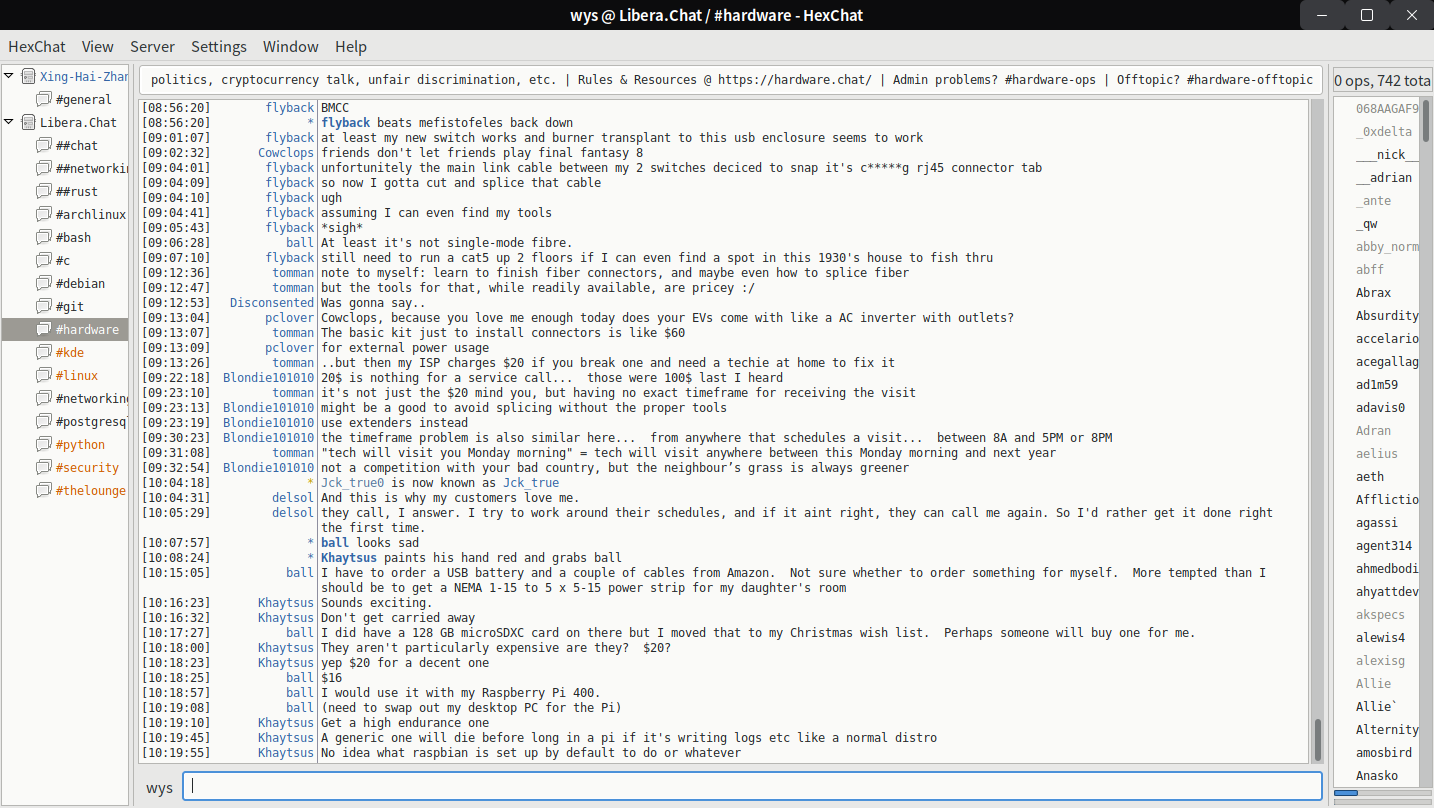Click the #hardware-ops channel link in topic
The image size is (1434, 808).
coord(1050,80)
